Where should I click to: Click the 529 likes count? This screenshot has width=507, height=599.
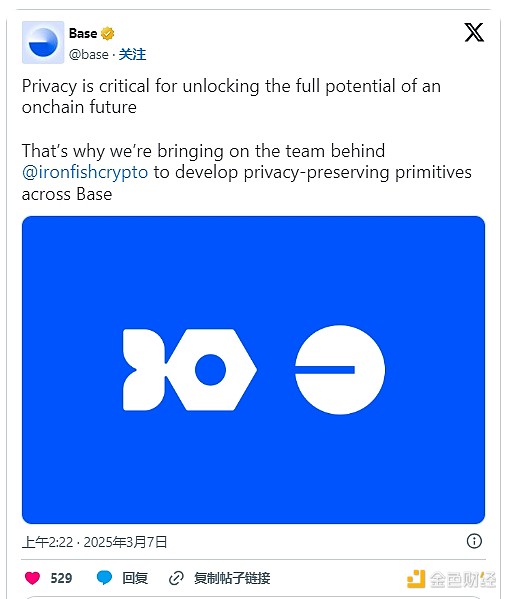[61, 578]
